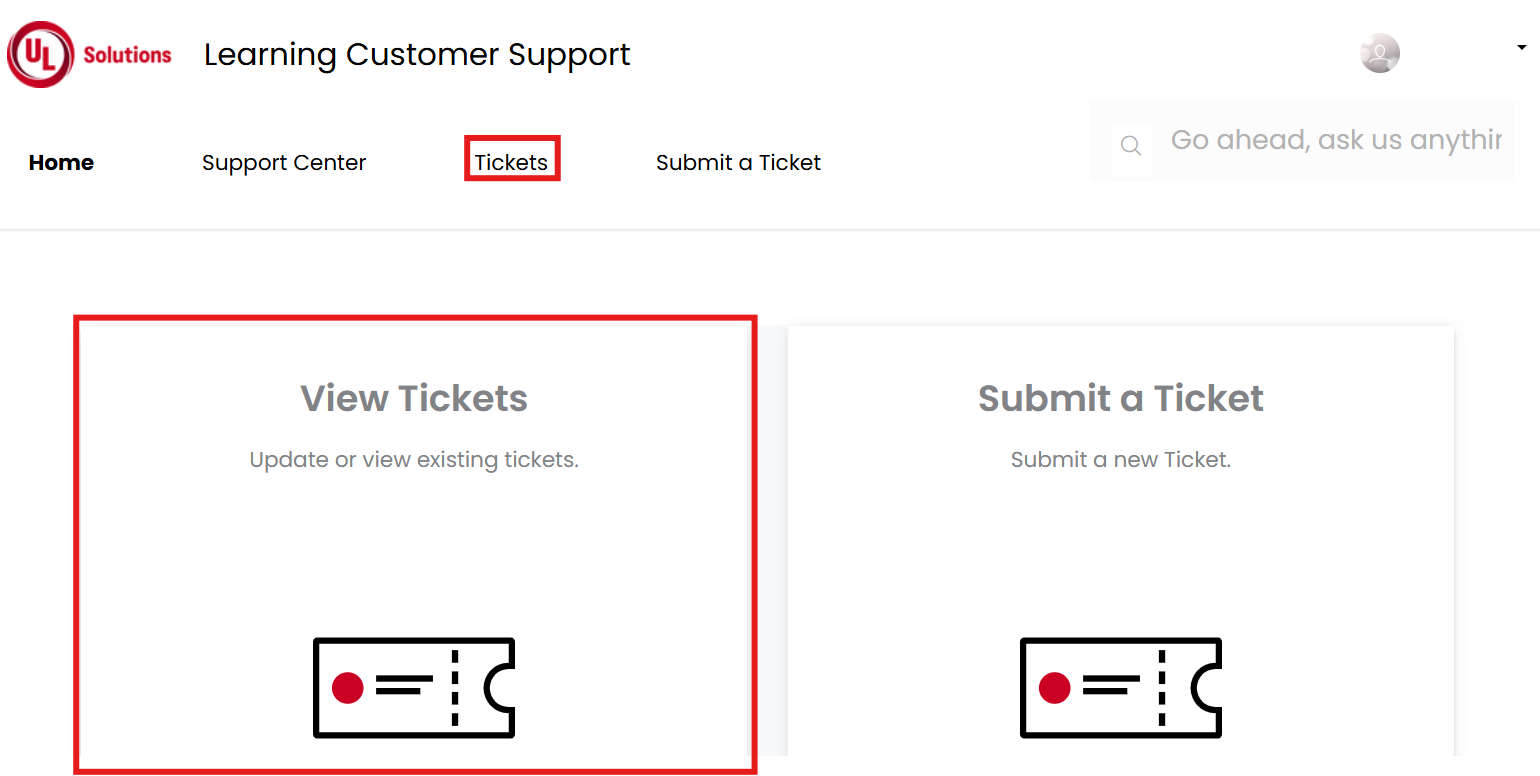Go to the Home menu item
Image resolution: width=1540 pixels, height=776 pixels.
[x=61, y=162]
